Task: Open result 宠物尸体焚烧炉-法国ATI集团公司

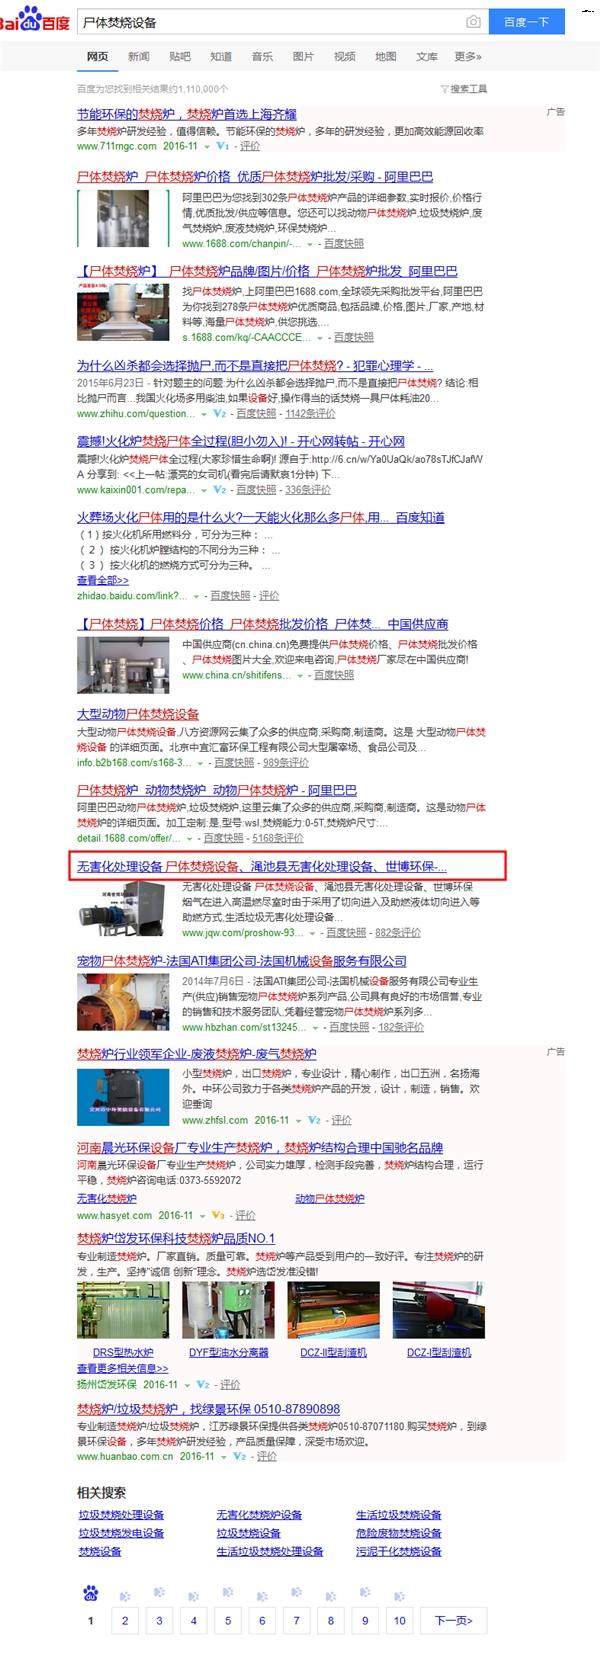Action: click(242, 961)
